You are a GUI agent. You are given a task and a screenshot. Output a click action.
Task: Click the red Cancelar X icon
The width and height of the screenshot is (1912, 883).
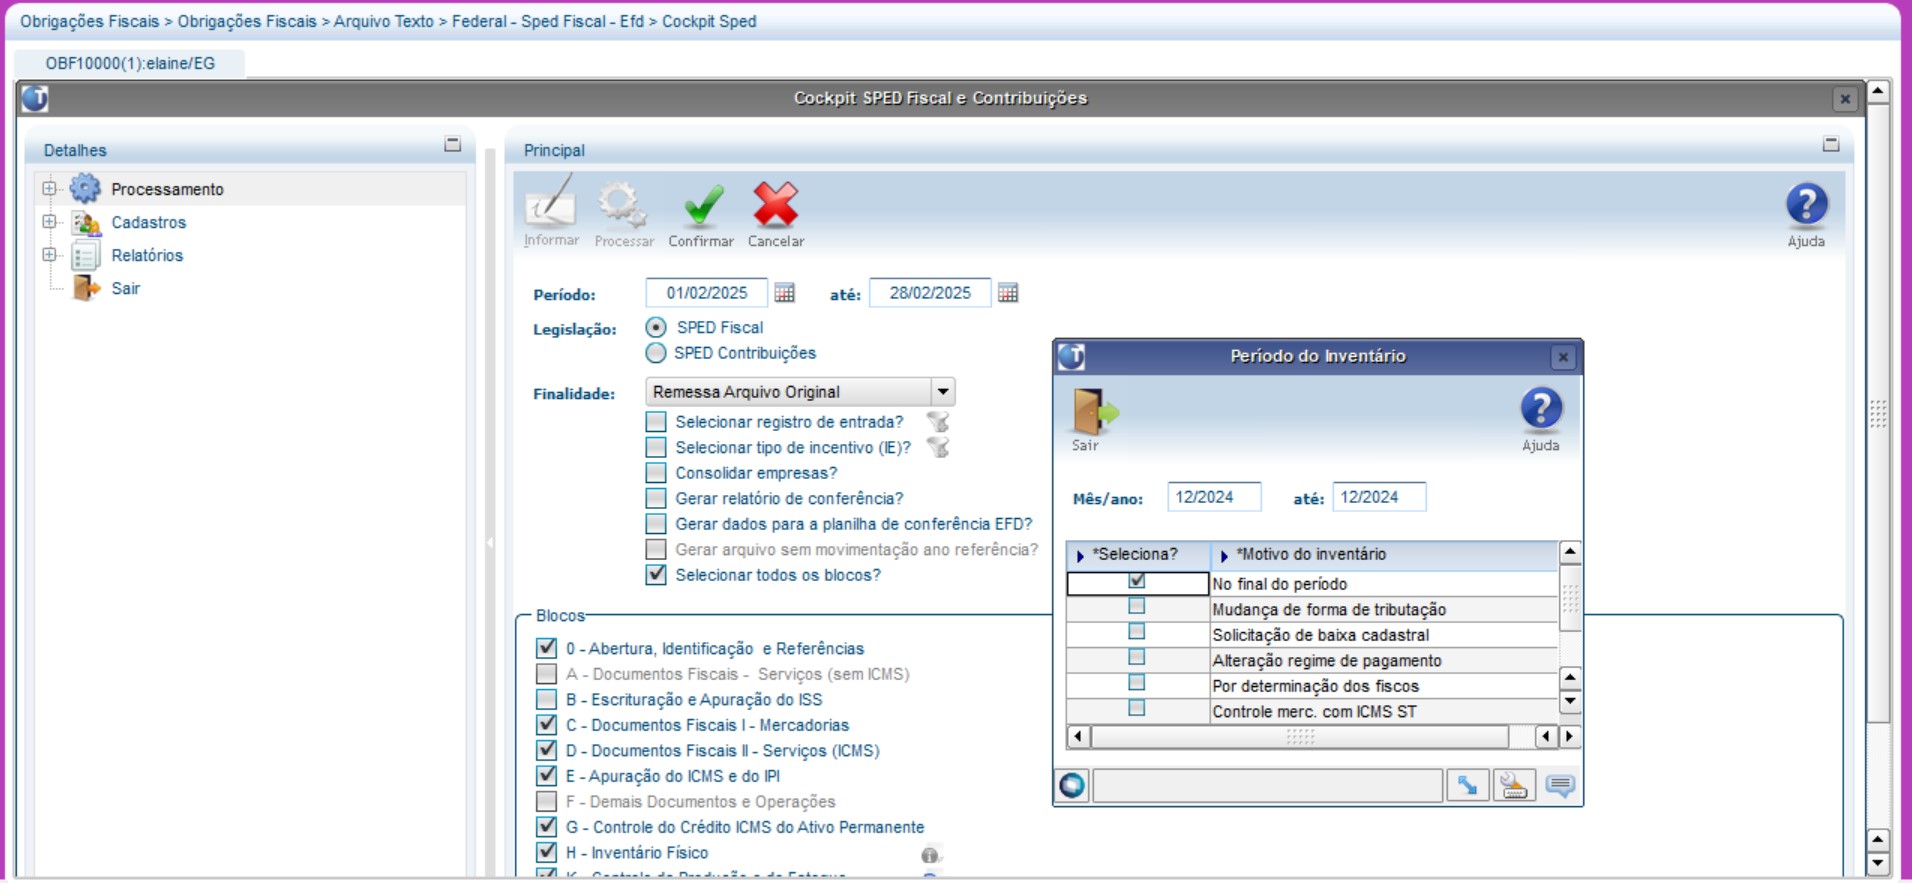776,205
